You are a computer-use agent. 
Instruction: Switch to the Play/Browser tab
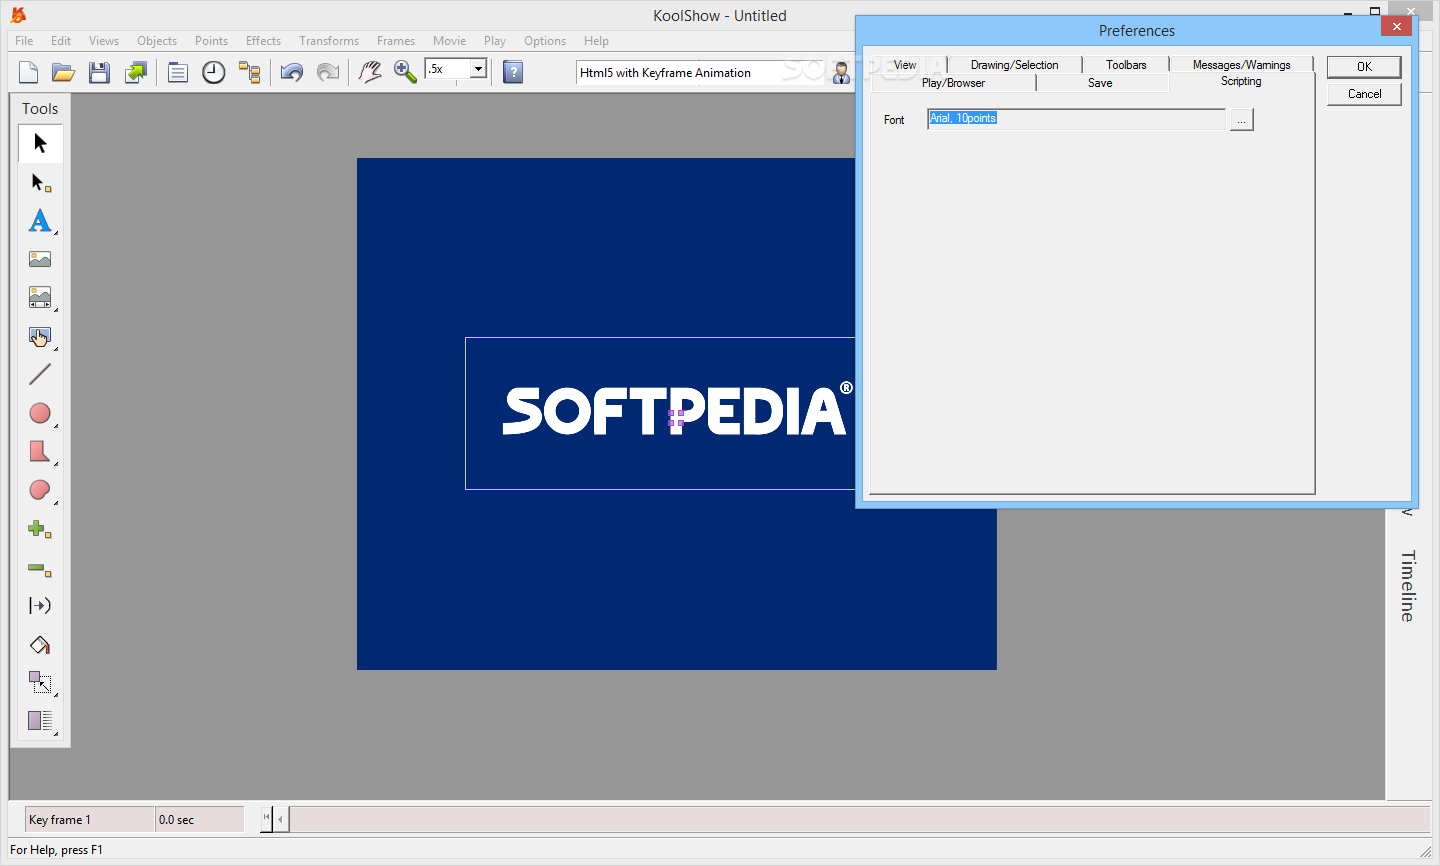click(953, 83)
